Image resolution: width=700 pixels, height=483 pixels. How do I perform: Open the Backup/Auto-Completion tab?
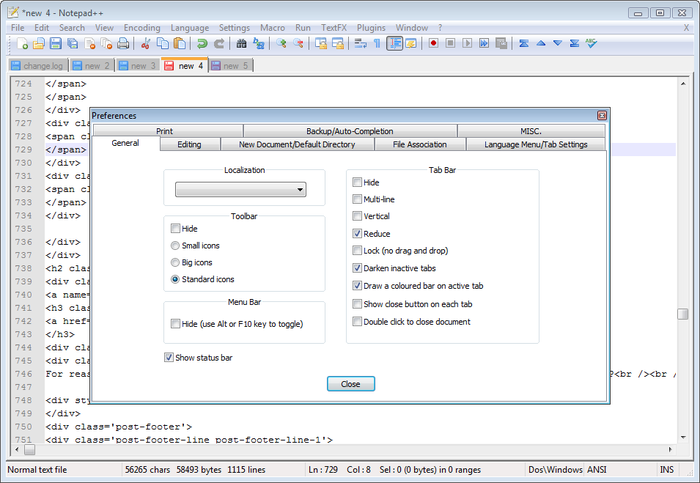pos(350,131)
